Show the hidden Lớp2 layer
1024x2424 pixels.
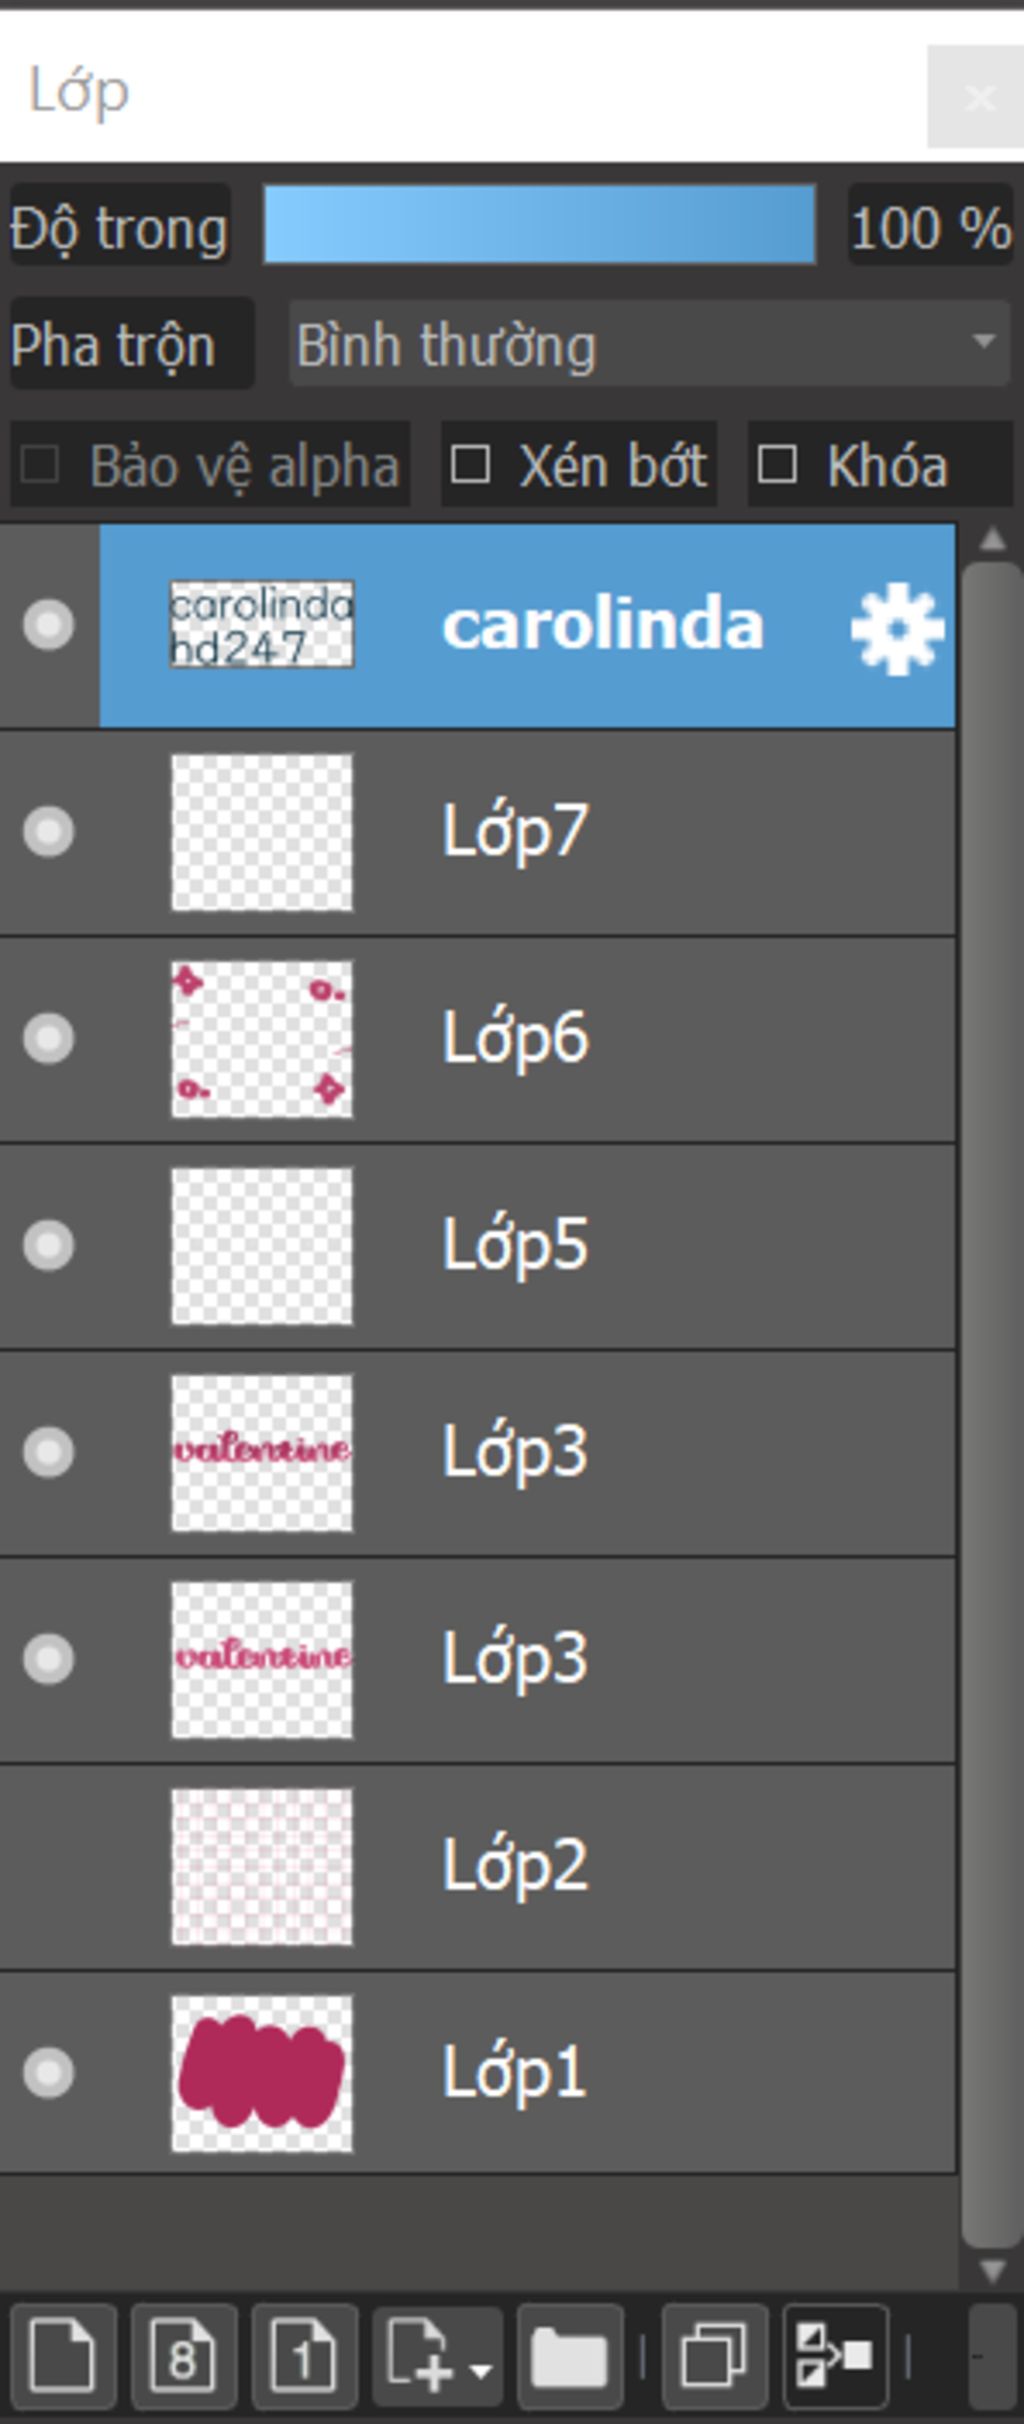(49, 1866)
